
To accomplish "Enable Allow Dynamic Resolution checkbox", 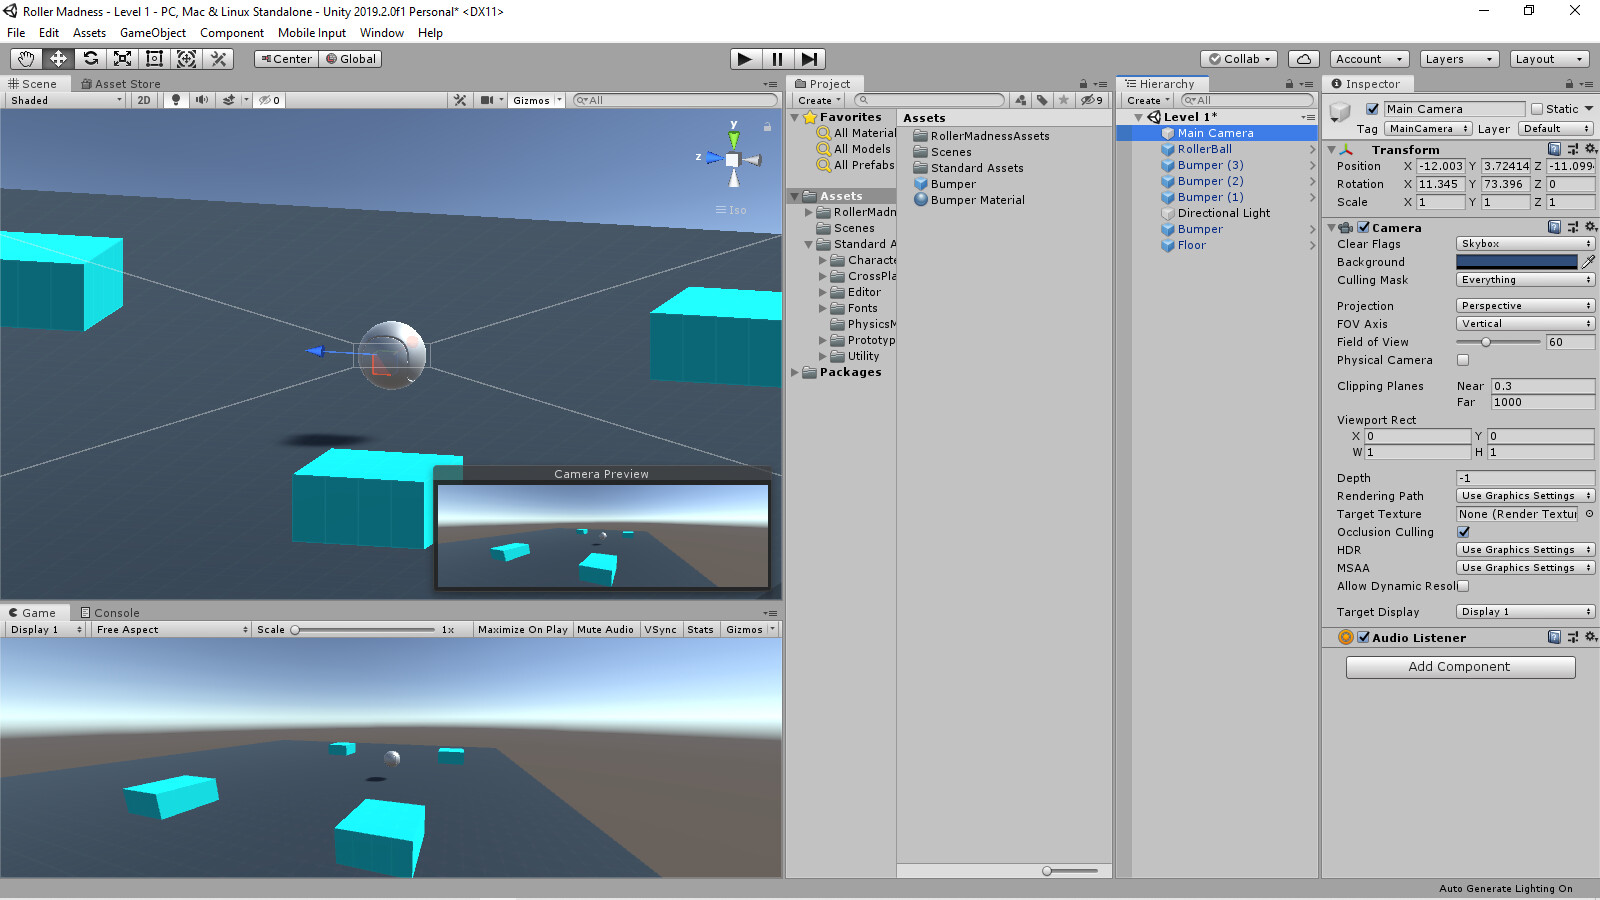I will coord(1463,586).
